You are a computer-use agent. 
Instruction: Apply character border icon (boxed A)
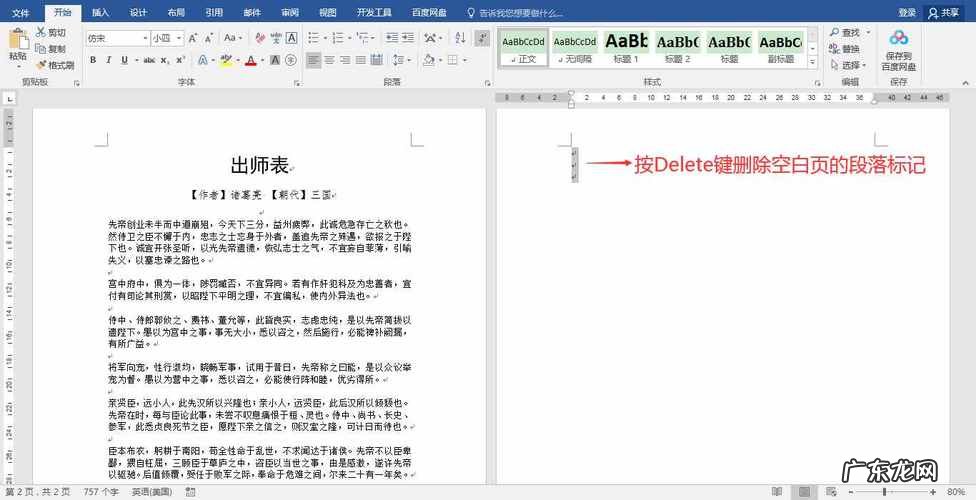[x=291, y=38]
